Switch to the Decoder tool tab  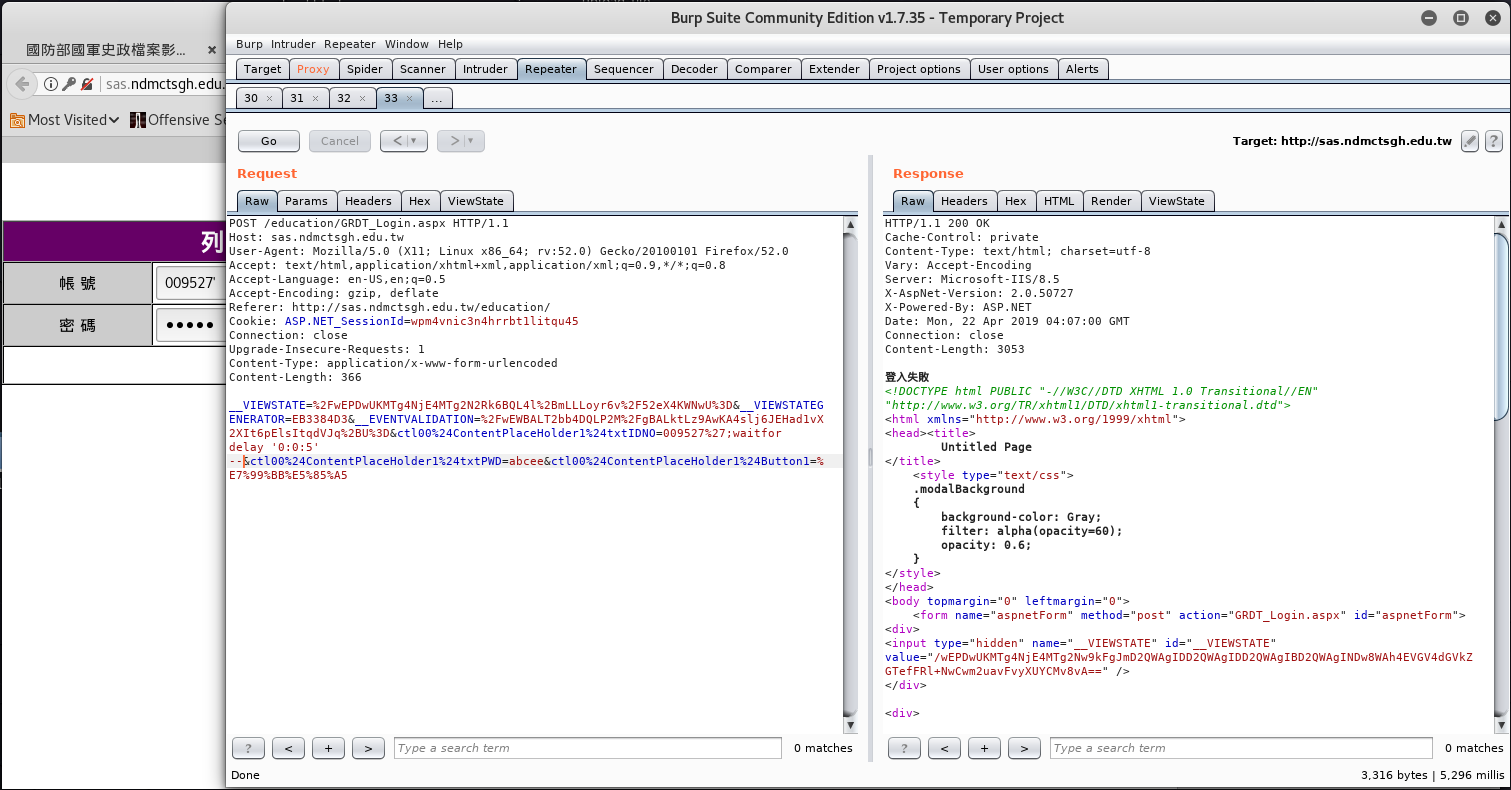tap(694, 69)
